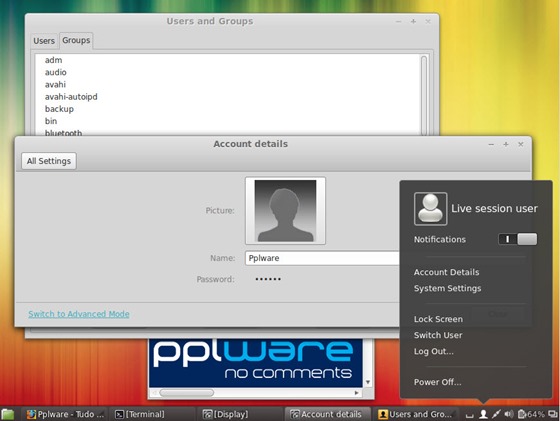Viewport: 560px width, 421px height.
Task: Open the battery 64% indicator
Action: 531,414
